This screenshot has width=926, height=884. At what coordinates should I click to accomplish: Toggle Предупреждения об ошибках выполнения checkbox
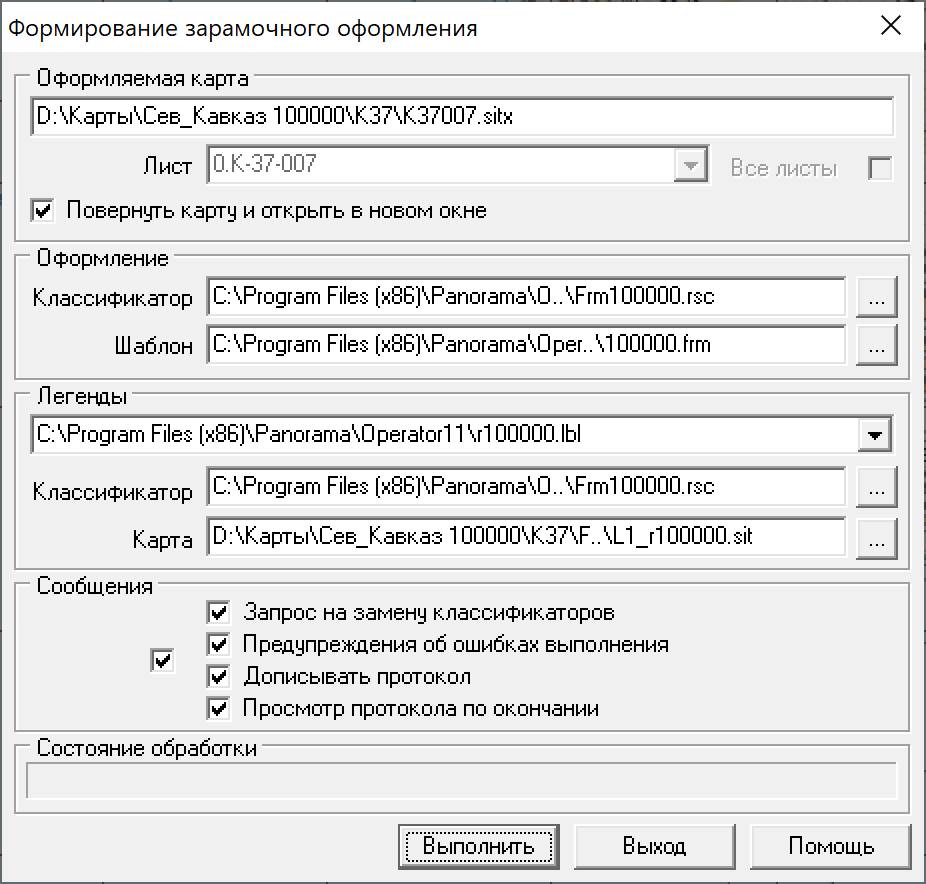pyautogui.click(x=218, y=644)
